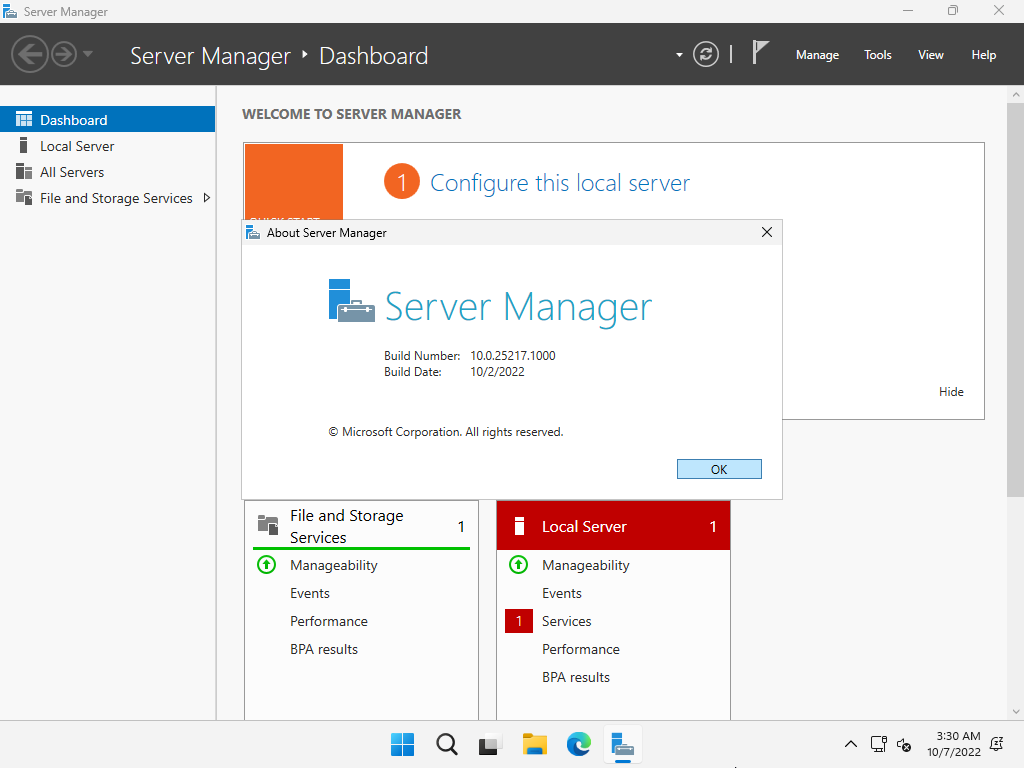Open the Windows Start menu
Screen dimensions: 1024x768
pos(402,744)
